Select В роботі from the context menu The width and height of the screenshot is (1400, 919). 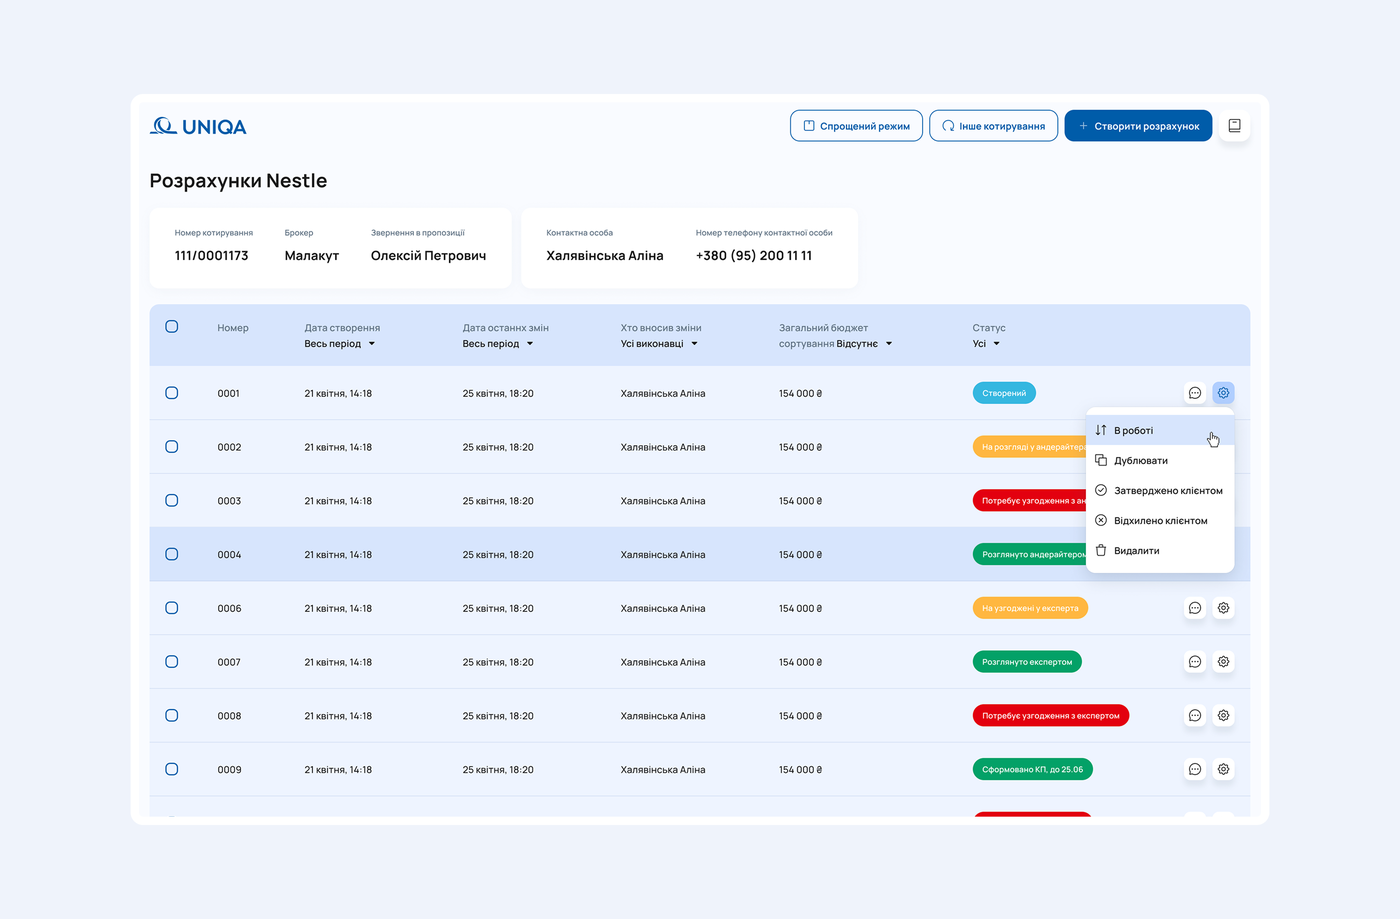point(1134,431)
